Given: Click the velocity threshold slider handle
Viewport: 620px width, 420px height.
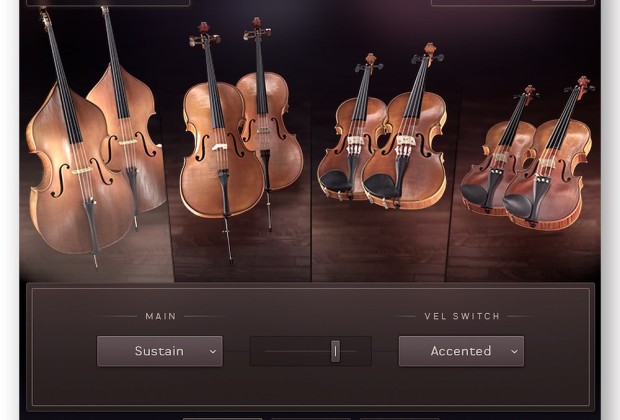Looking at the screenshot, I should [x=335, y=351].
